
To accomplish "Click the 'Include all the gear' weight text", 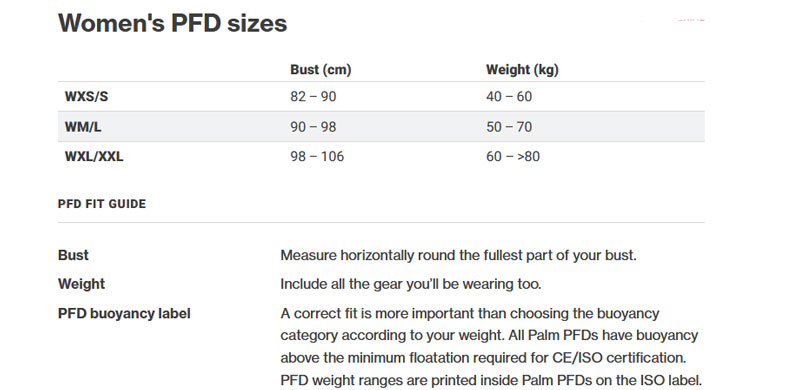I will (411, 284).
